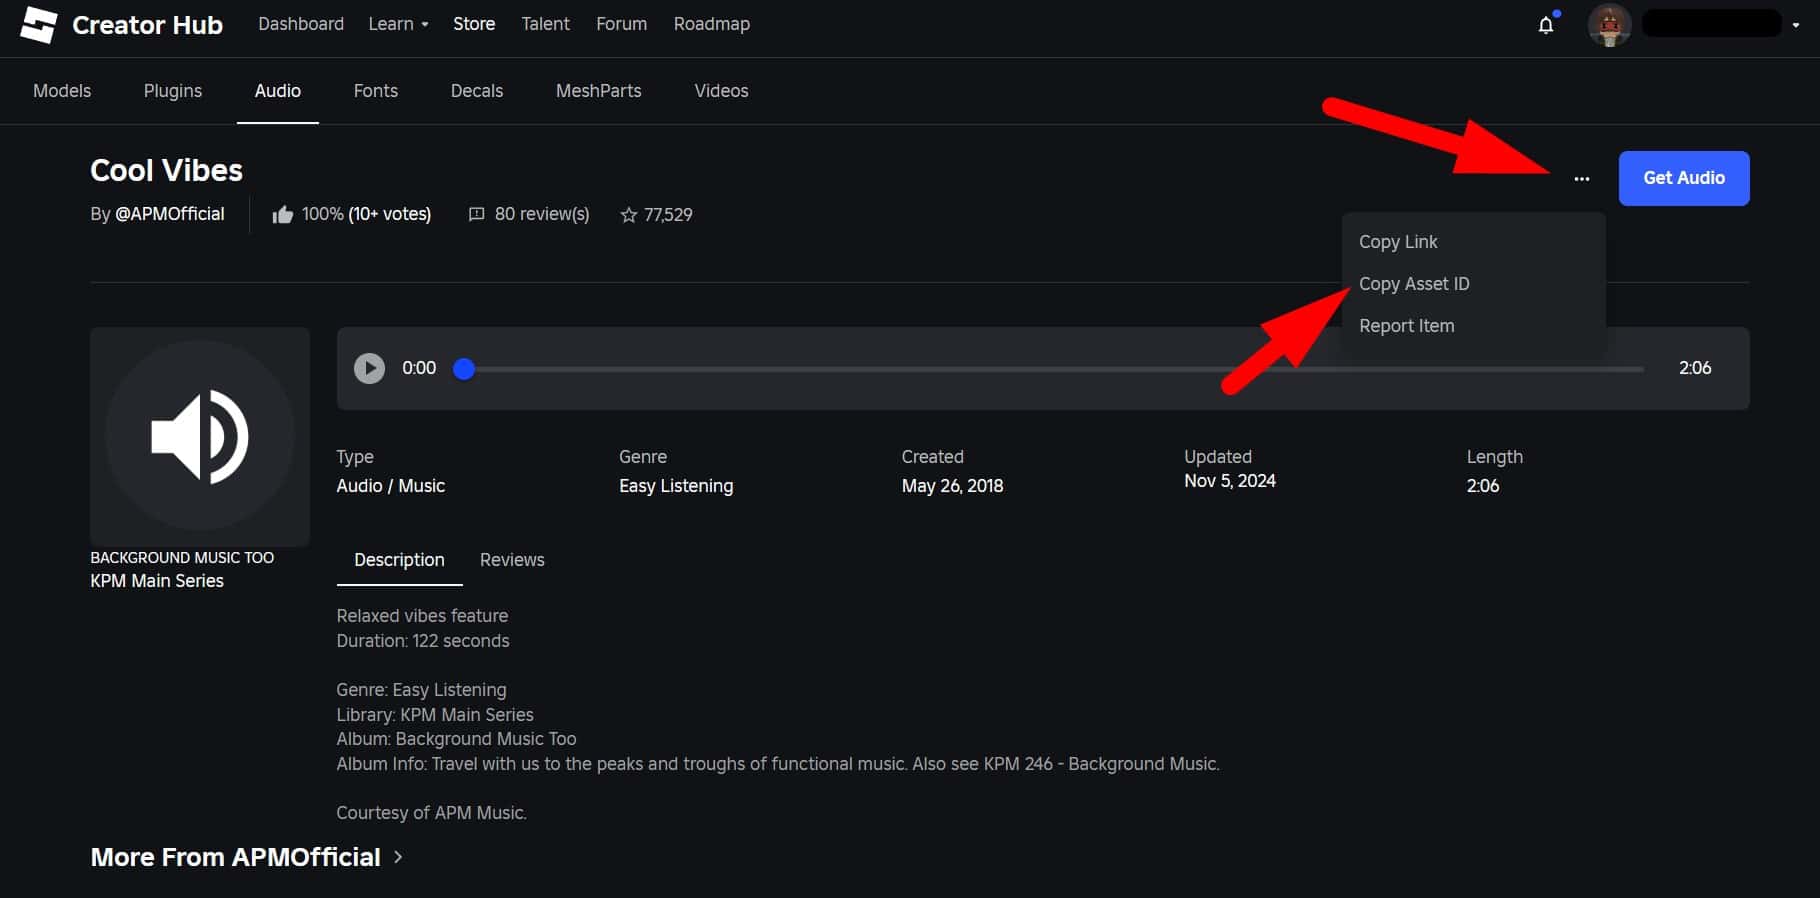The image size is (1820, 898).
Task: Open the account dropdown arrow
Action: 1796,25
